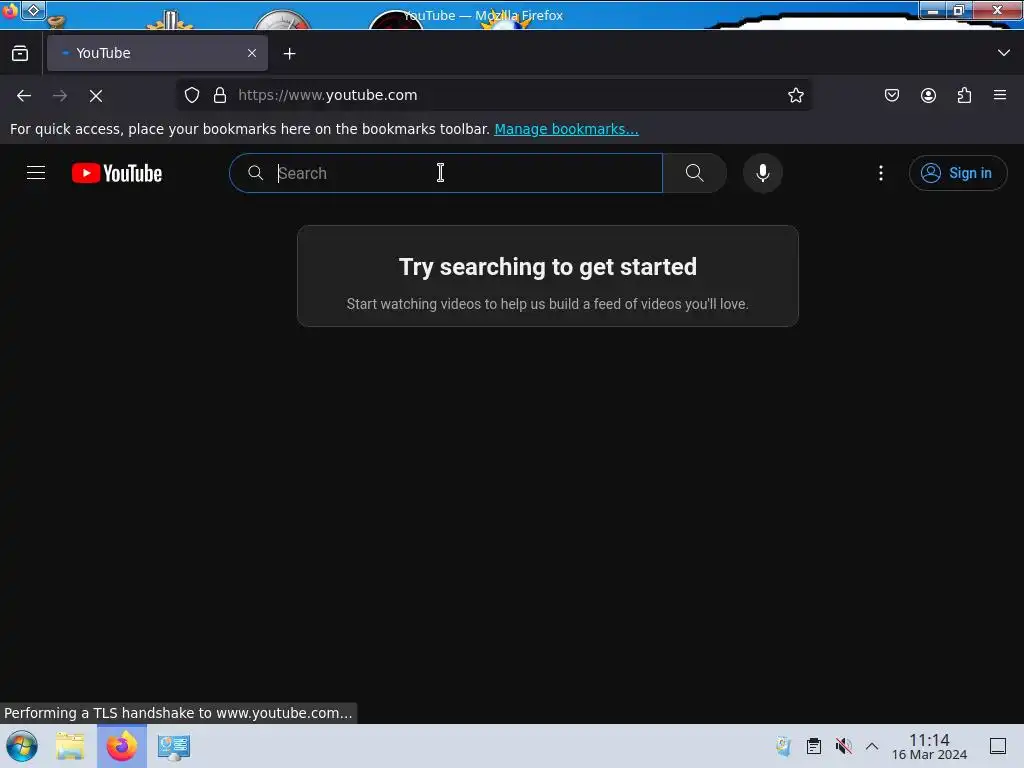
Task: Go back one page
Action: (x=24, y=95)
